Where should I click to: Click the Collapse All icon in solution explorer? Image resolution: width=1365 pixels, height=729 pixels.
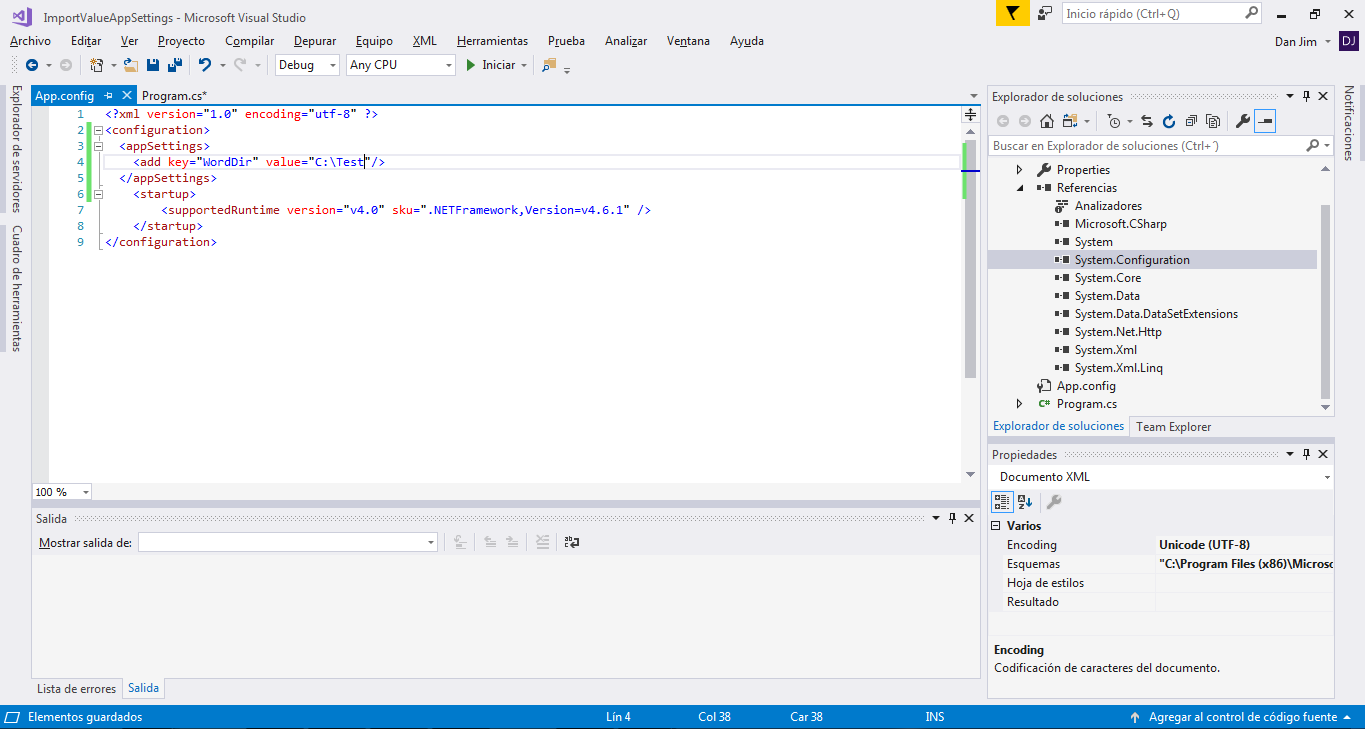click(x=1190, y=122)
